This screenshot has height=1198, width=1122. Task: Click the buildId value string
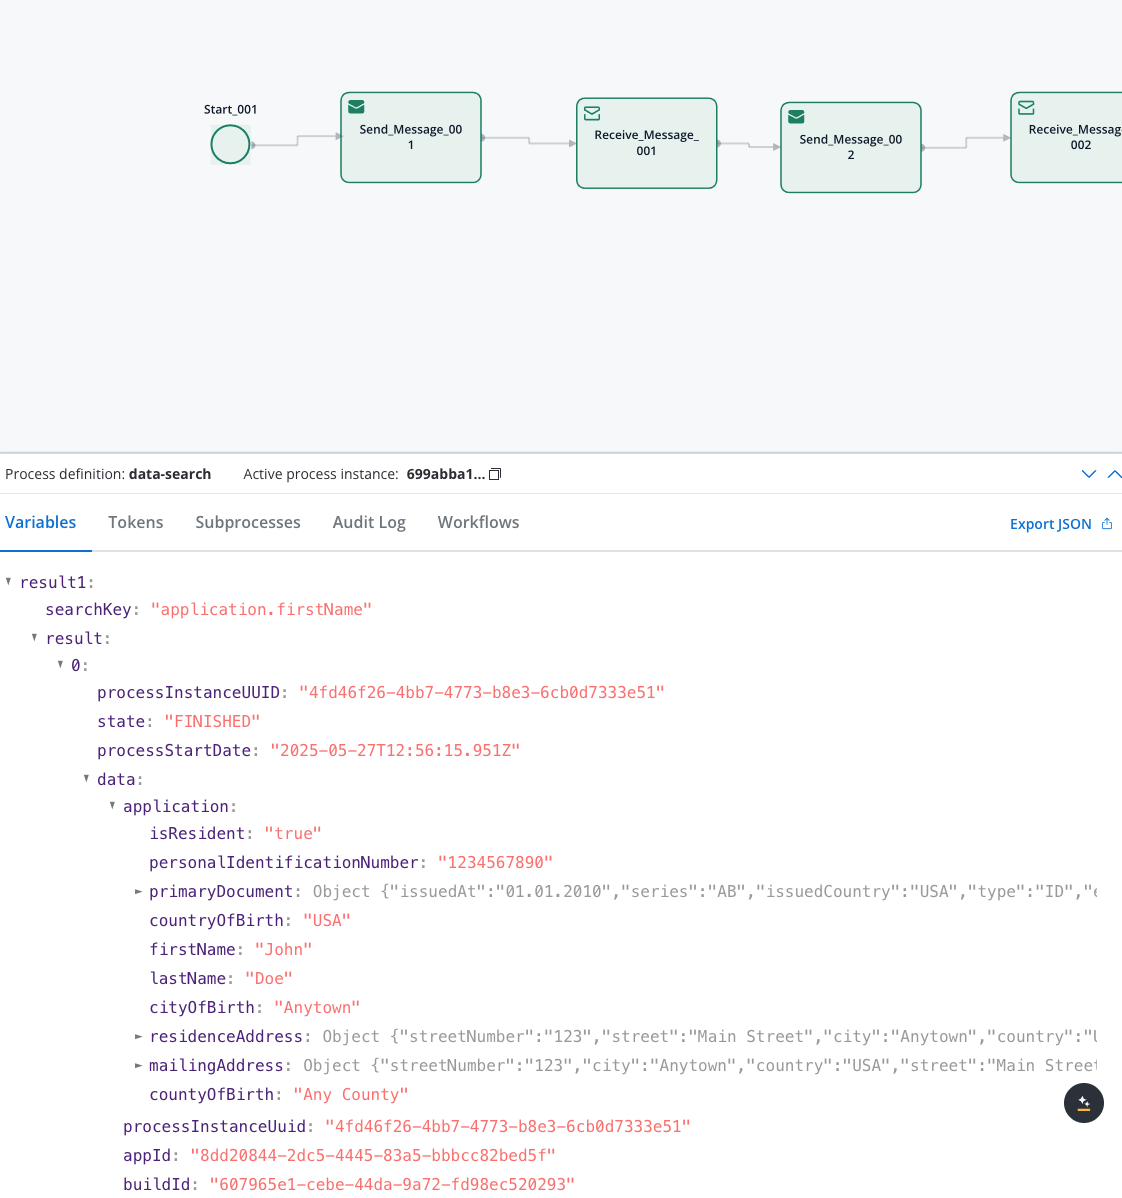pyautogui.click(x=392, y=1185)
